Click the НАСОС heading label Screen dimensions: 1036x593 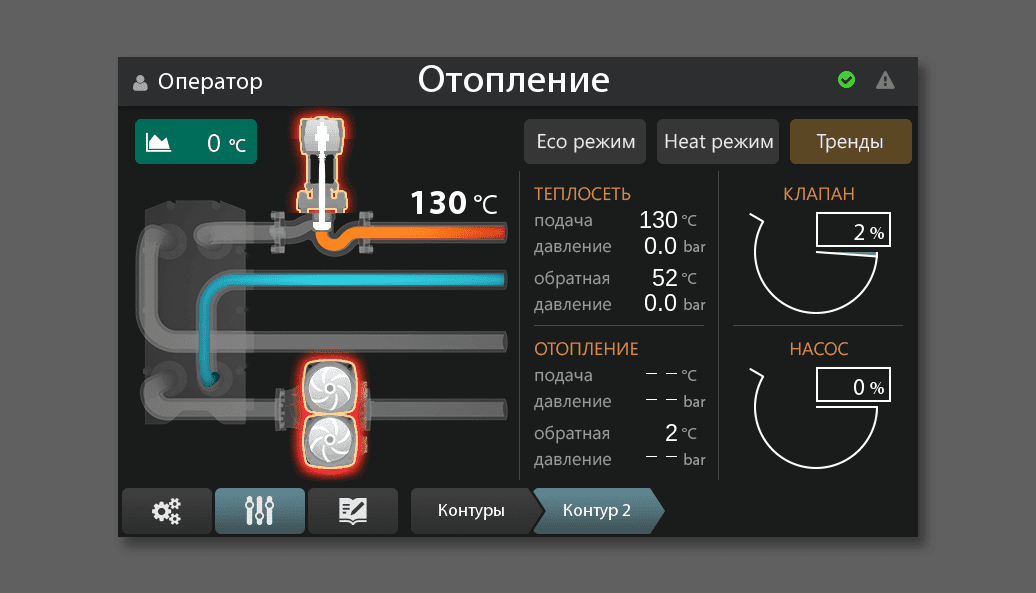[x=819, y=349]
